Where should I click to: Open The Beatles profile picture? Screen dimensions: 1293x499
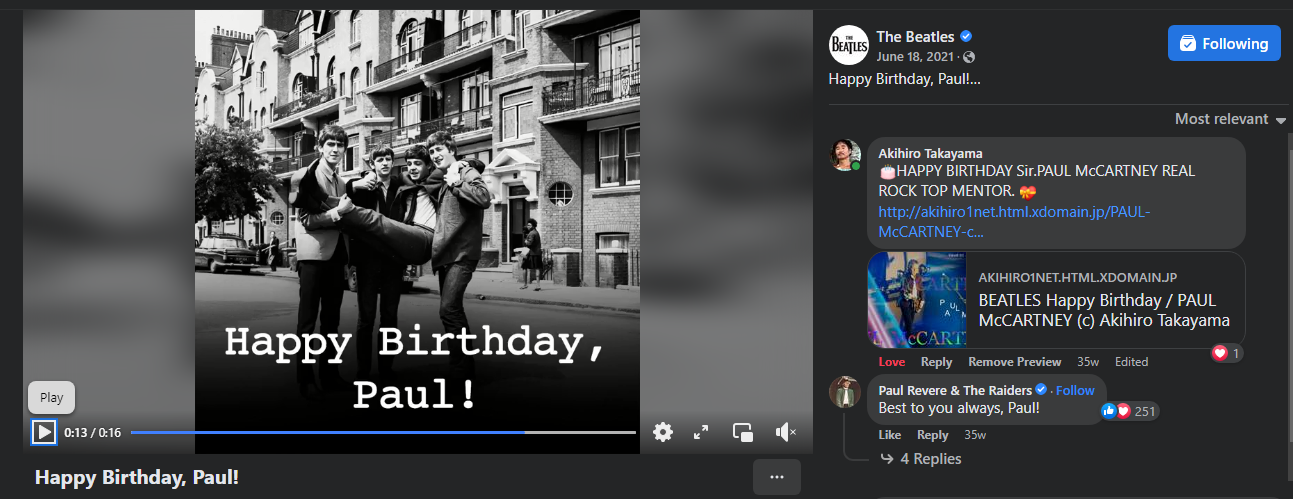[x=849, y=45]
